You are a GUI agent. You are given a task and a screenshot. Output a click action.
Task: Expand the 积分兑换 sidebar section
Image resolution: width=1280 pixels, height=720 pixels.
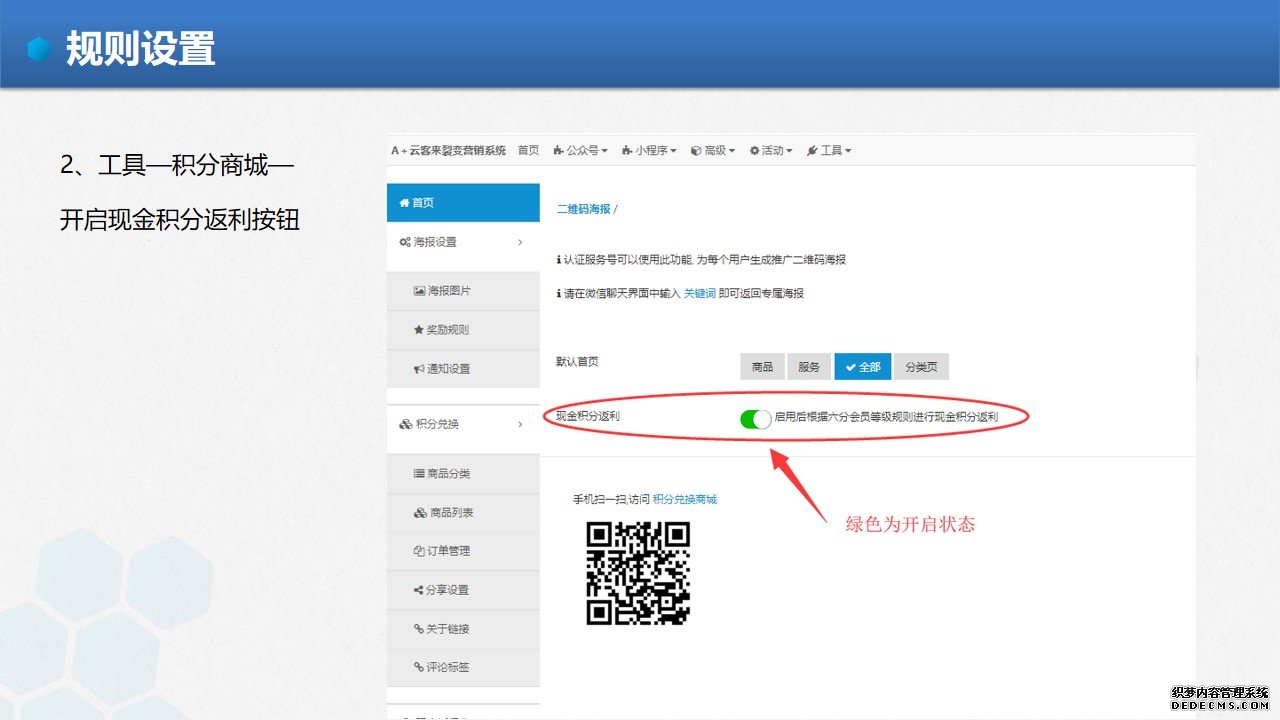[463, 424]
